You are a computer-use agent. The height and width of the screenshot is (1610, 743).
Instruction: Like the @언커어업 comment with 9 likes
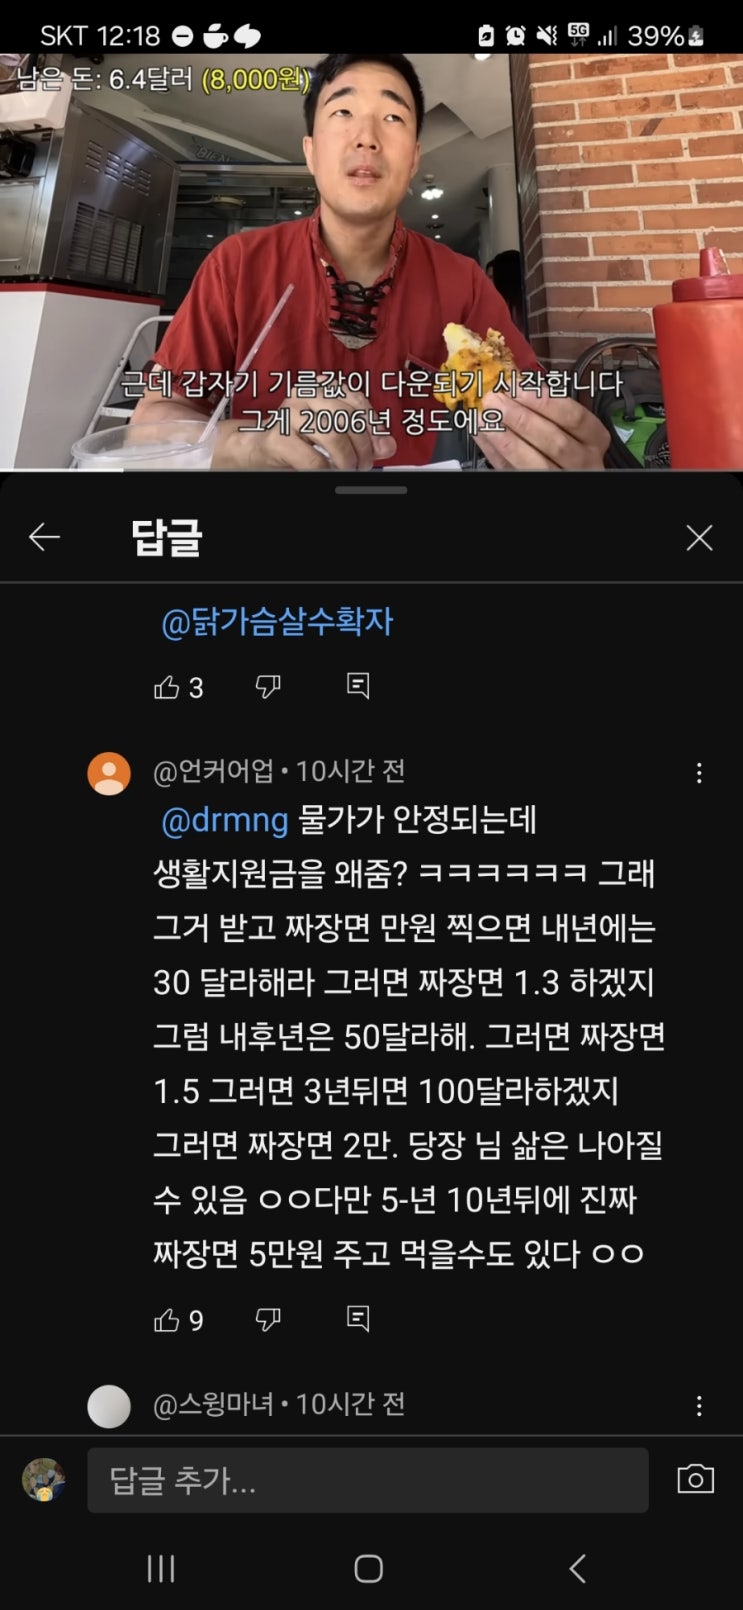pyautogui.click(x=166, y=1320)
